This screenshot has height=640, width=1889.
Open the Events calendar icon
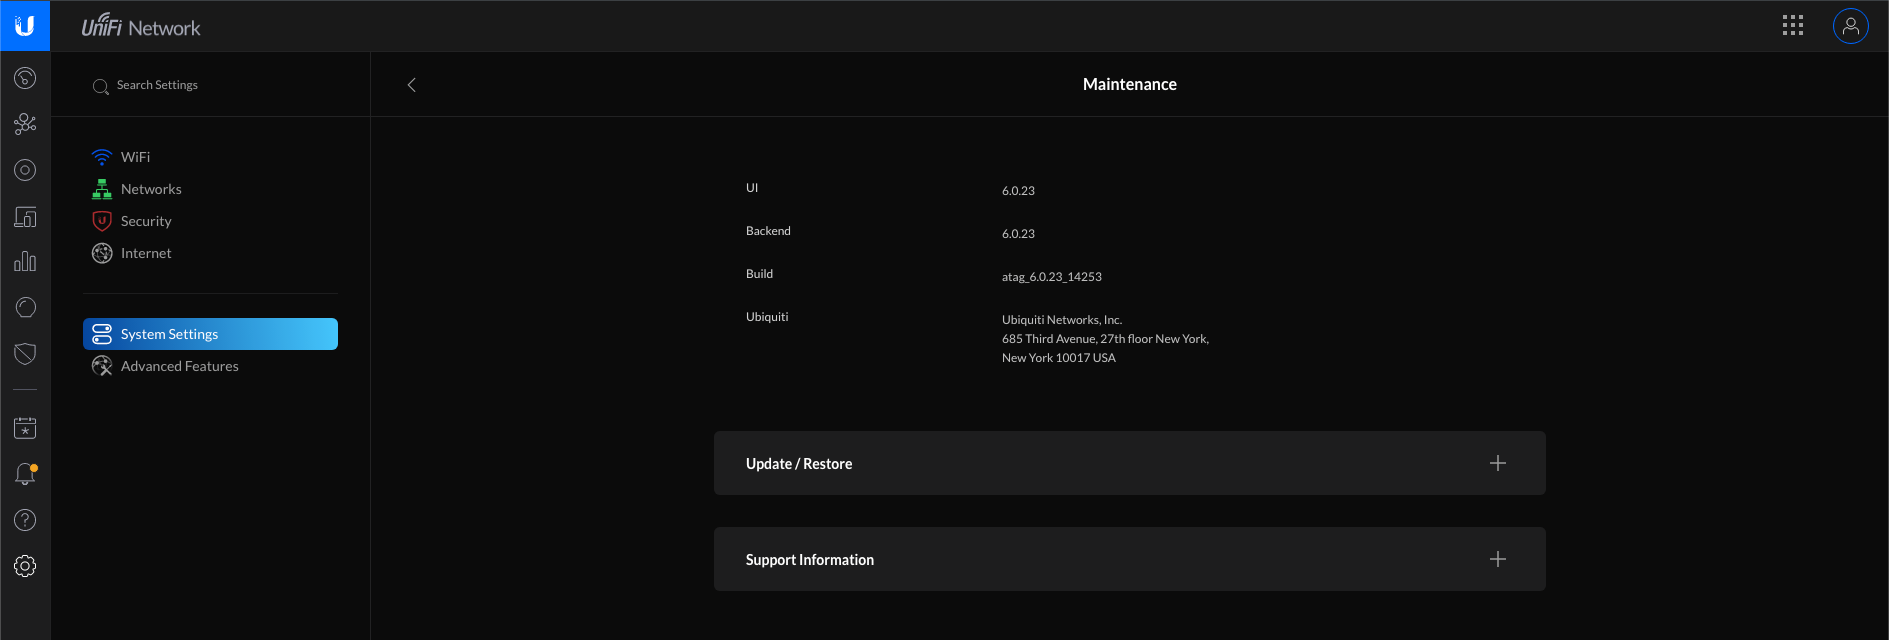(25, 428)
